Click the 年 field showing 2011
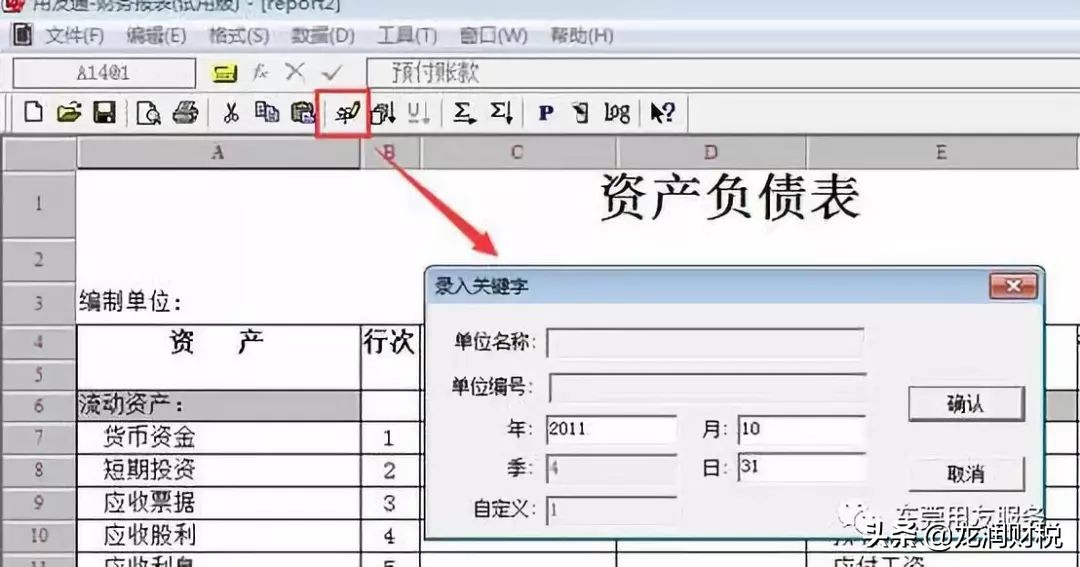This screenshot has height=567, width=1080. pos(611,429)
